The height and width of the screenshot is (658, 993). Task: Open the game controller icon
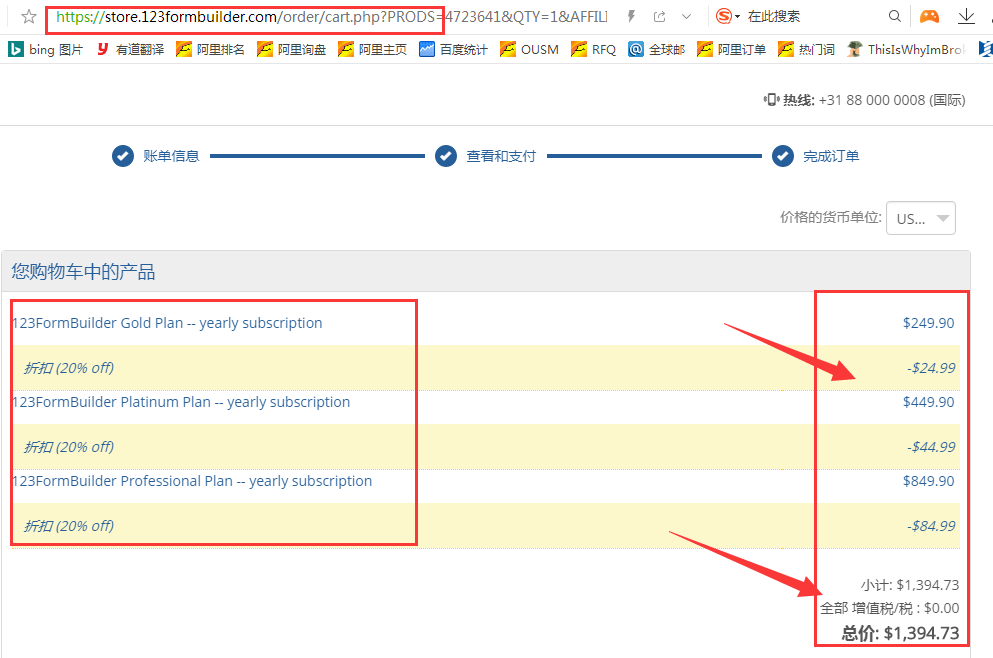(929, 16)
